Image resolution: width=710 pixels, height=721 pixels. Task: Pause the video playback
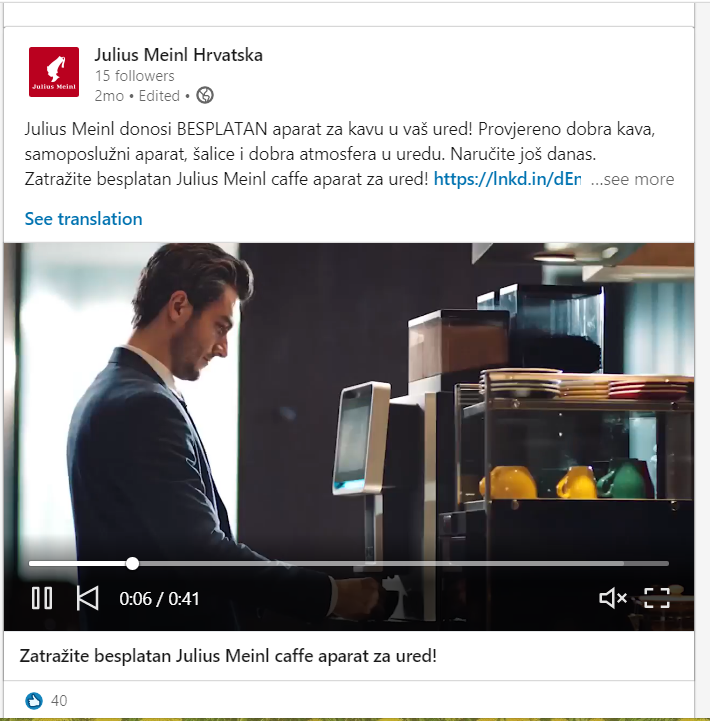pos(42,598)
